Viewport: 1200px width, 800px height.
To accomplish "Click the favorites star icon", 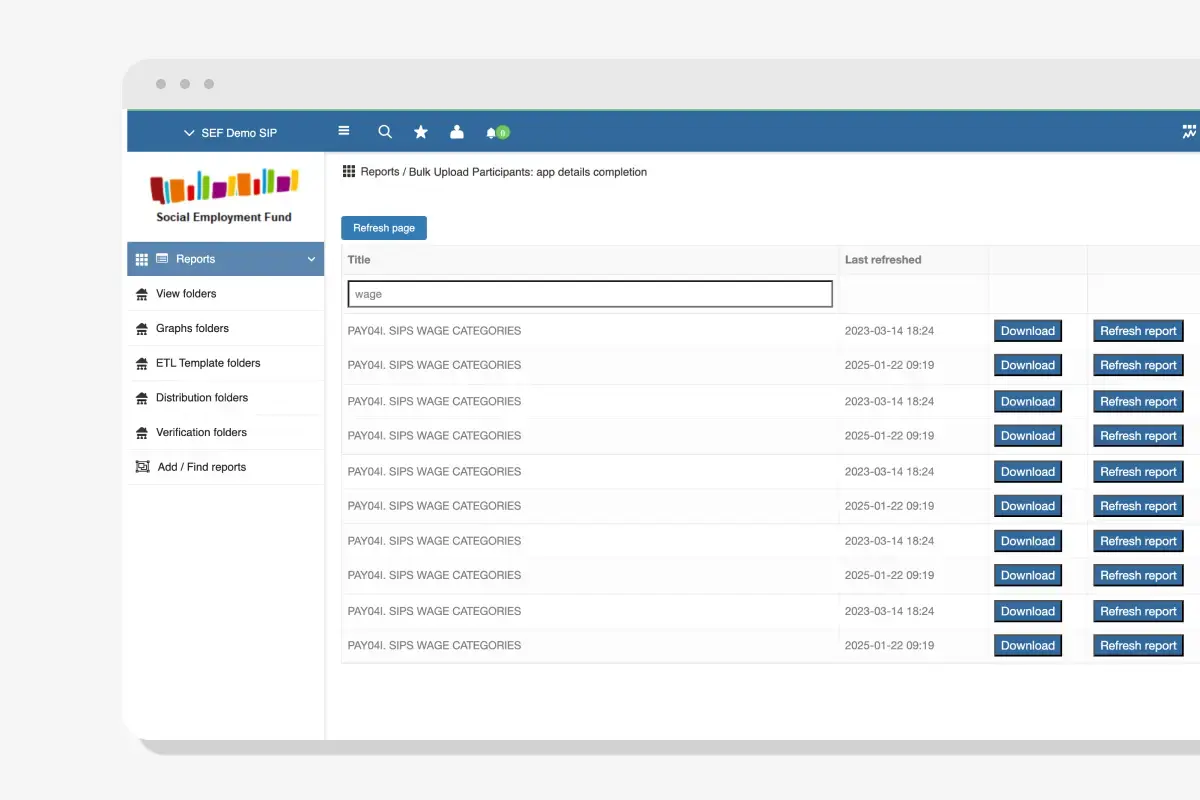I will tap(421, 132).
